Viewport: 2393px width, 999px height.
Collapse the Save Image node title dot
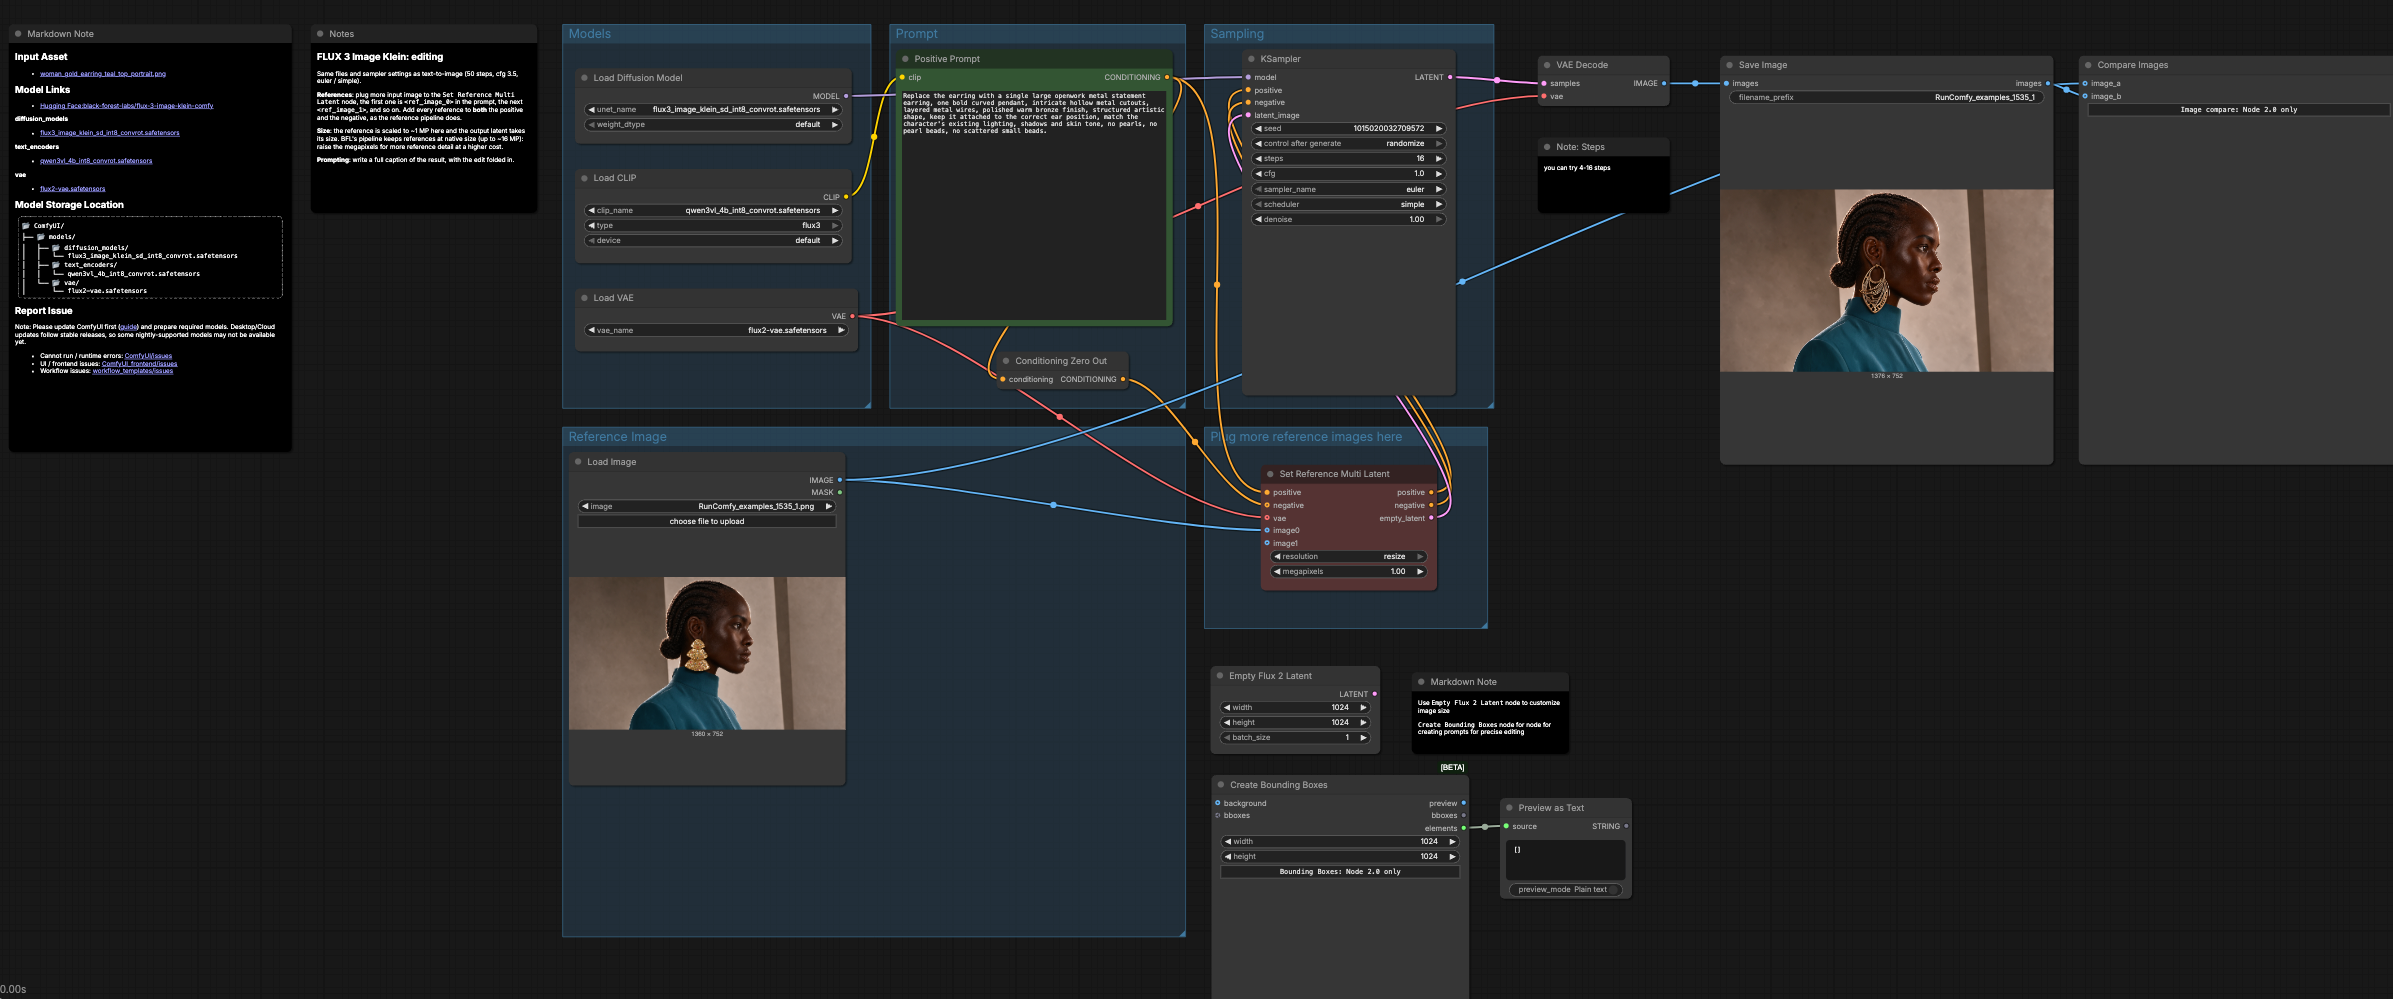[1729, 65]
